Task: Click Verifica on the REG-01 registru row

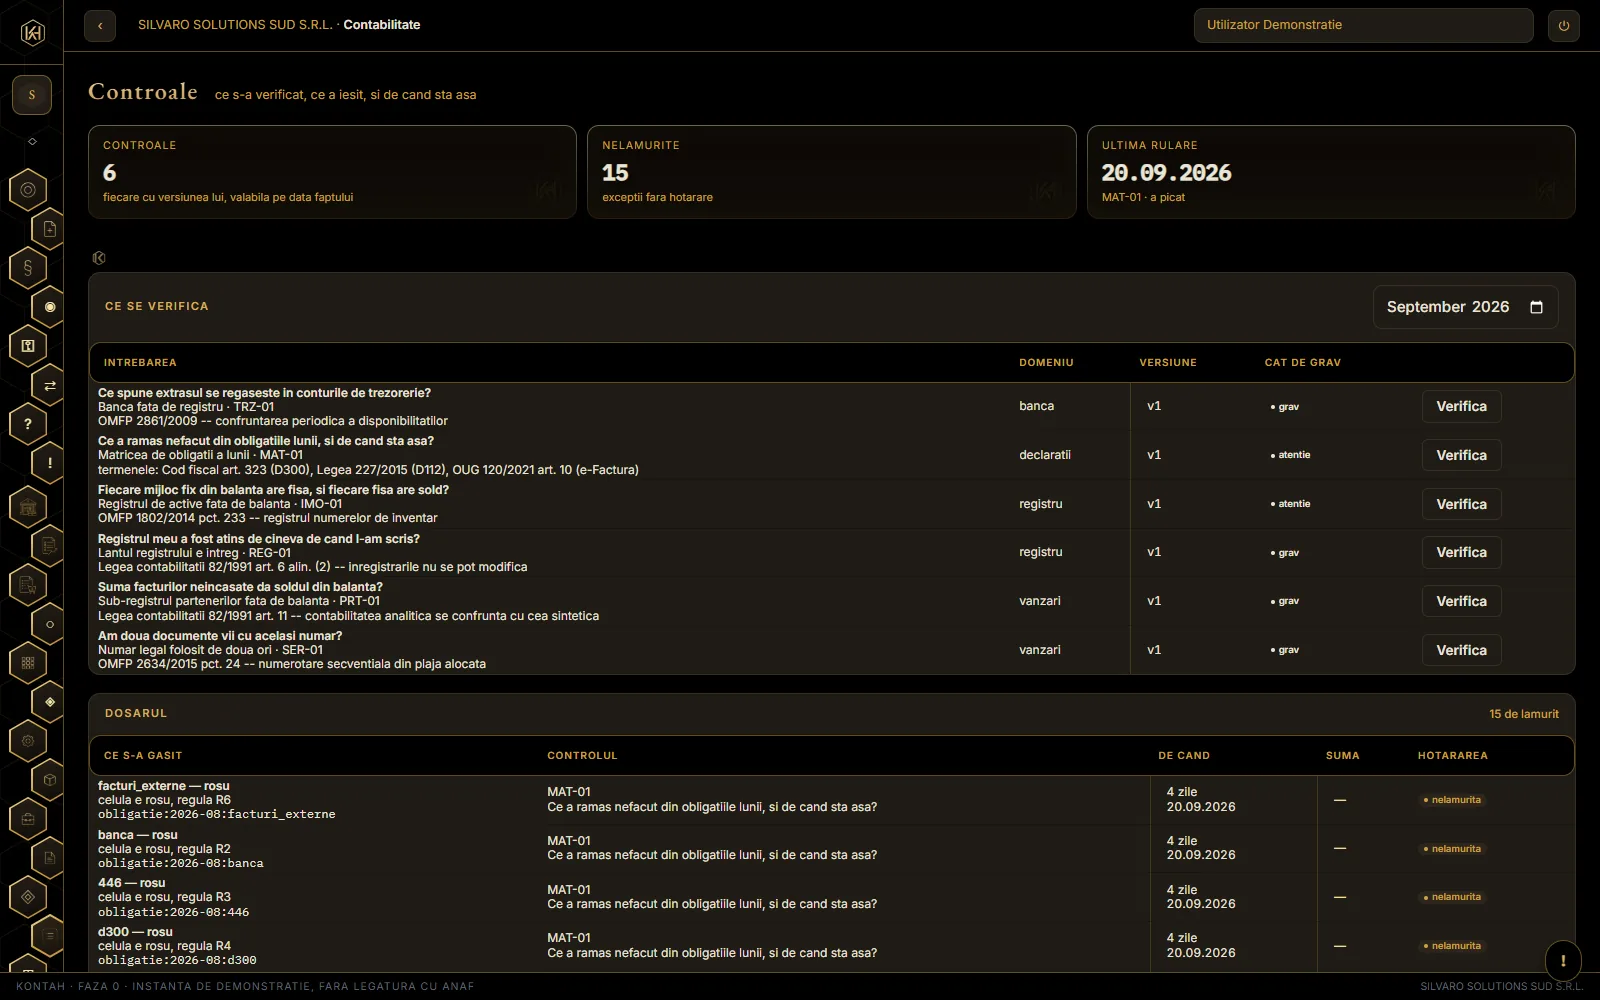Action: click(x=1461, y=553)
